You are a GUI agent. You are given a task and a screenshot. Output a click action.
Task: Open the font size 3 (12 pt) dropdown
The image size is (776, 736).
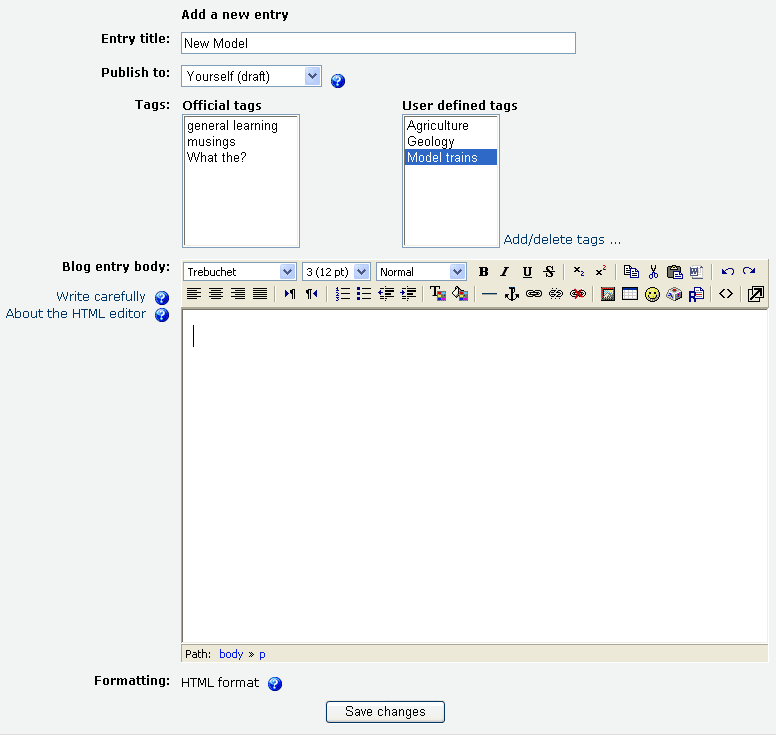336,272
